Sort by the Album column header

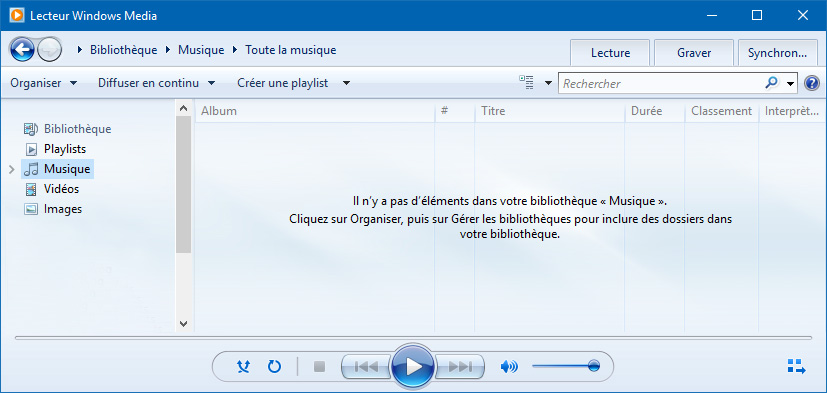(x=315, y=111)
